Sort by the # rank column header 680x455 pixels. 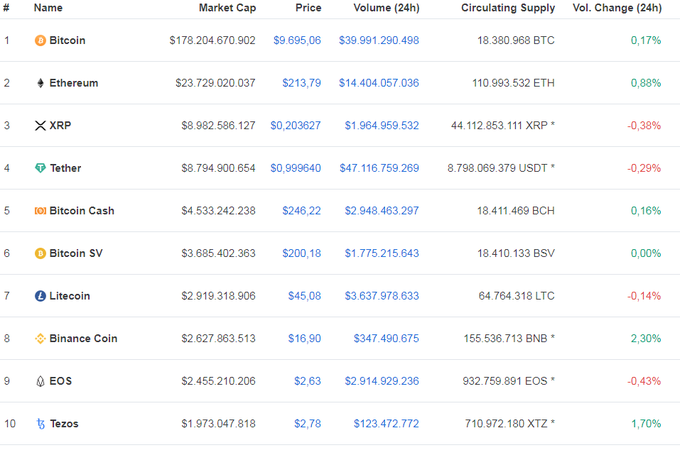6,8
